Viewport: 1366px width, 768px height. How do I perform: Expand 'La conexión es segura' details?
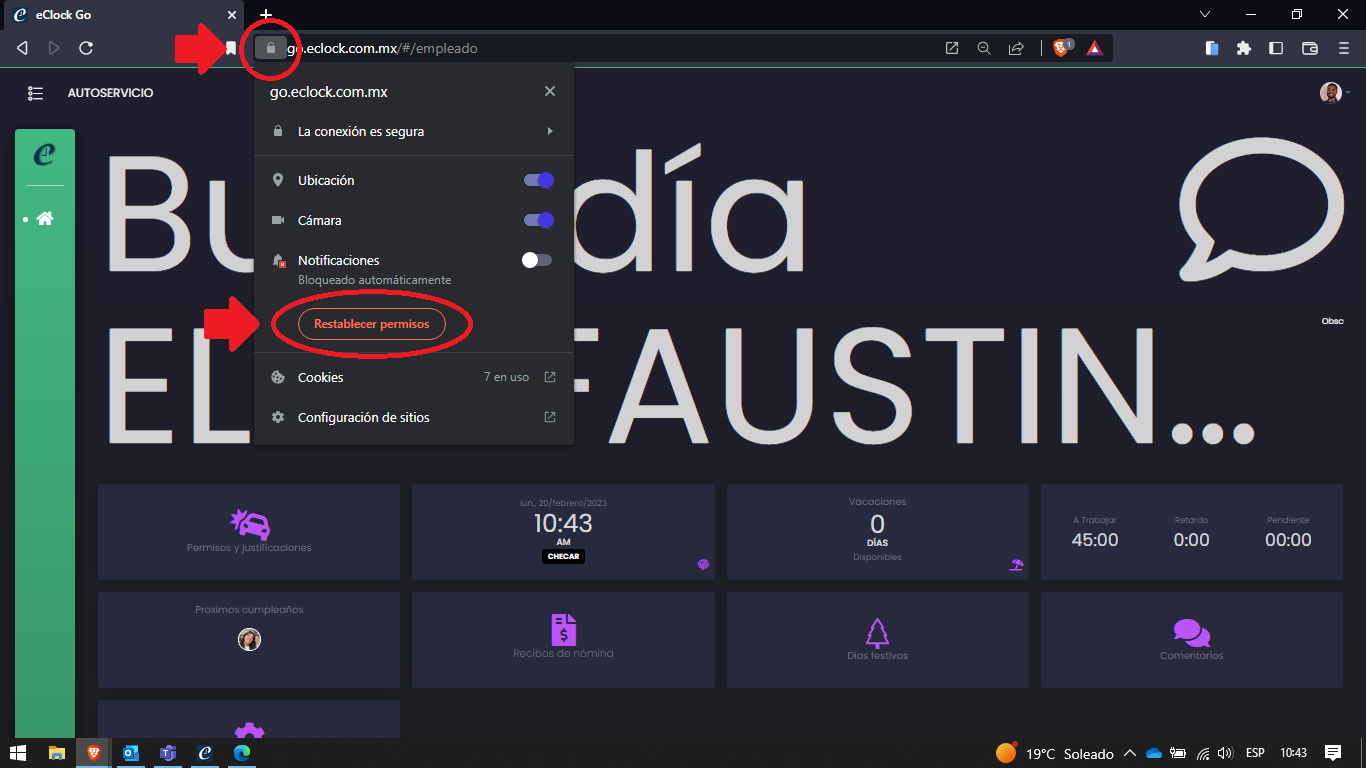(414, 131)
